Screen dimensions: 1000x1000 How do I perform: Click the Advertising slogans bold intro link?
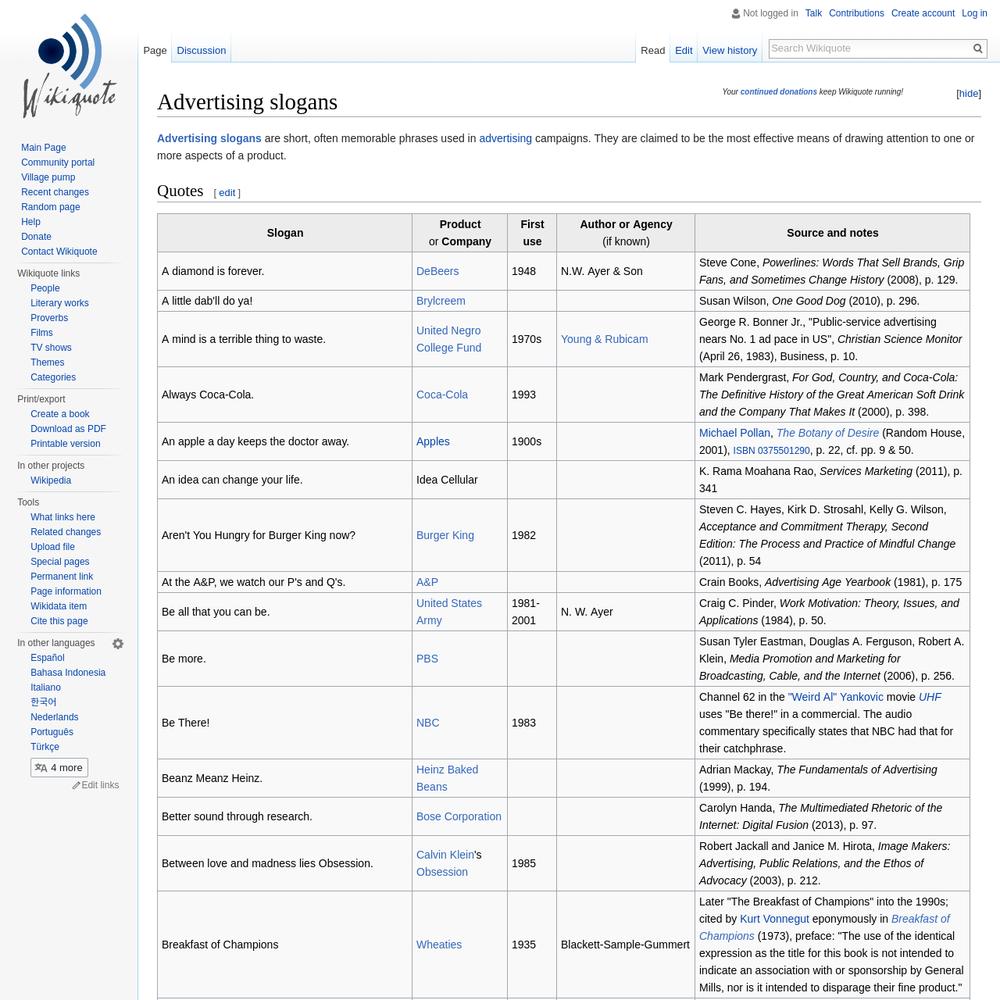(x=209, y=138)
